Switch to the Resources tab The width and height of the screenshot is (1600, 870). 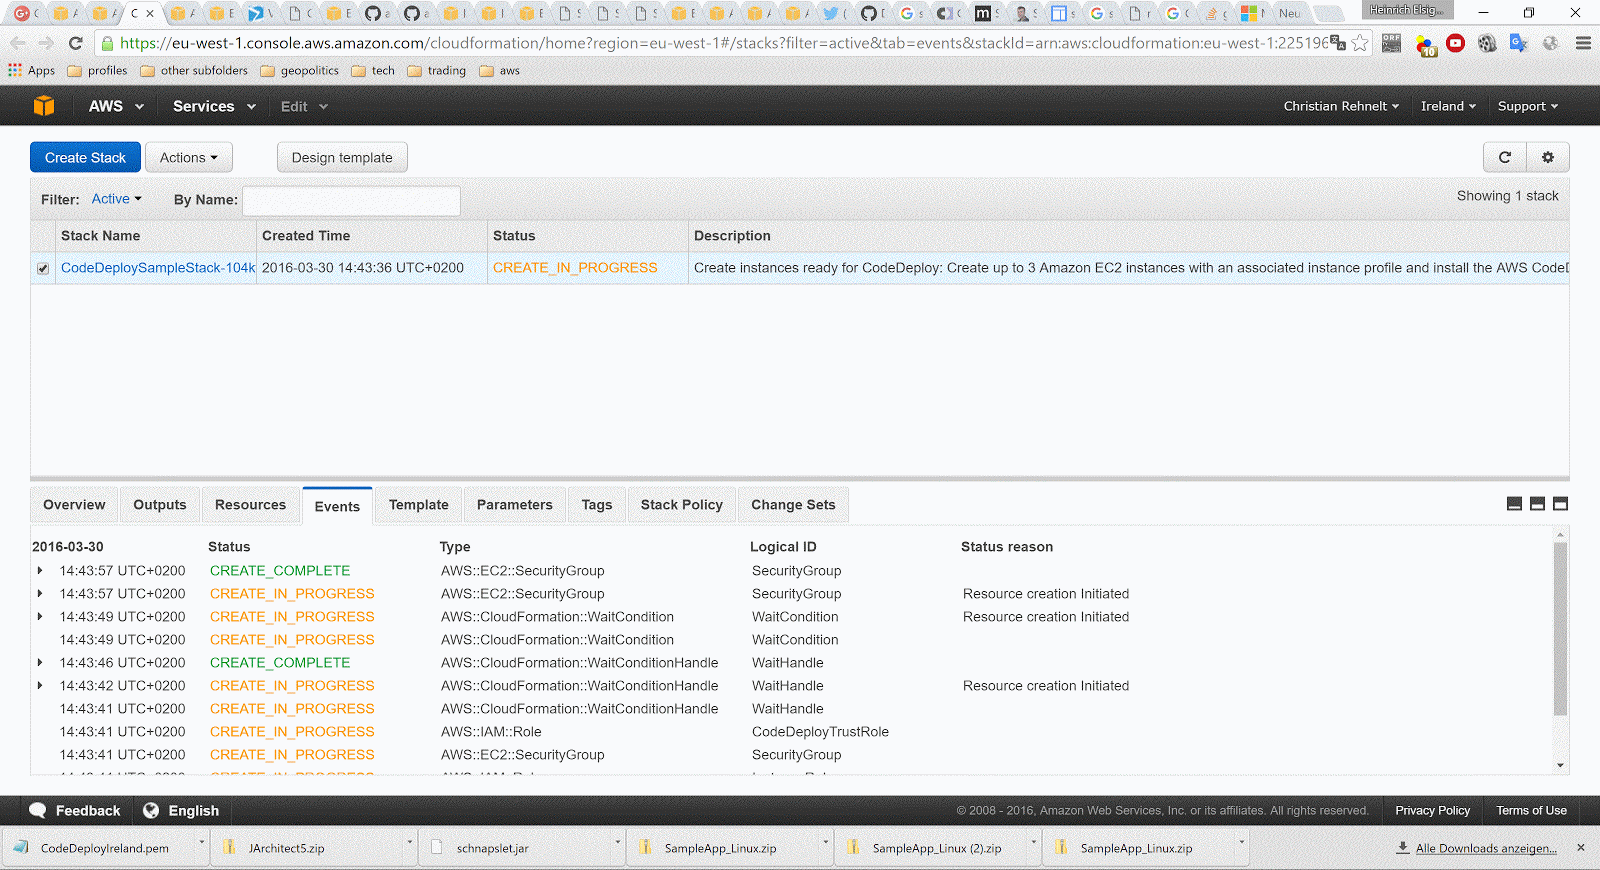(250, 505)
